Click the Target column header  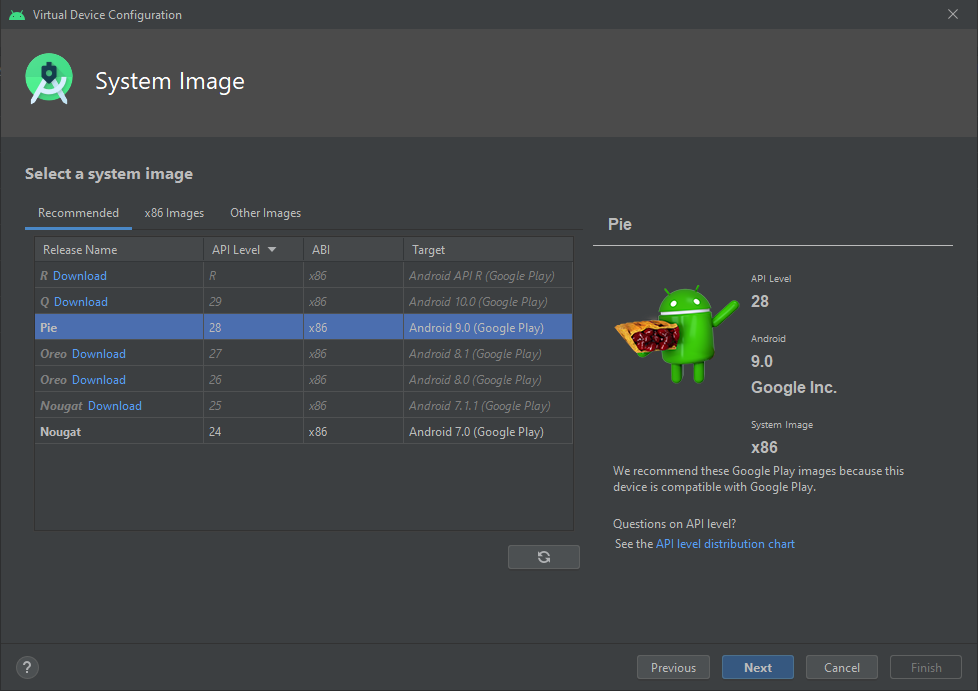coord(488,249)
